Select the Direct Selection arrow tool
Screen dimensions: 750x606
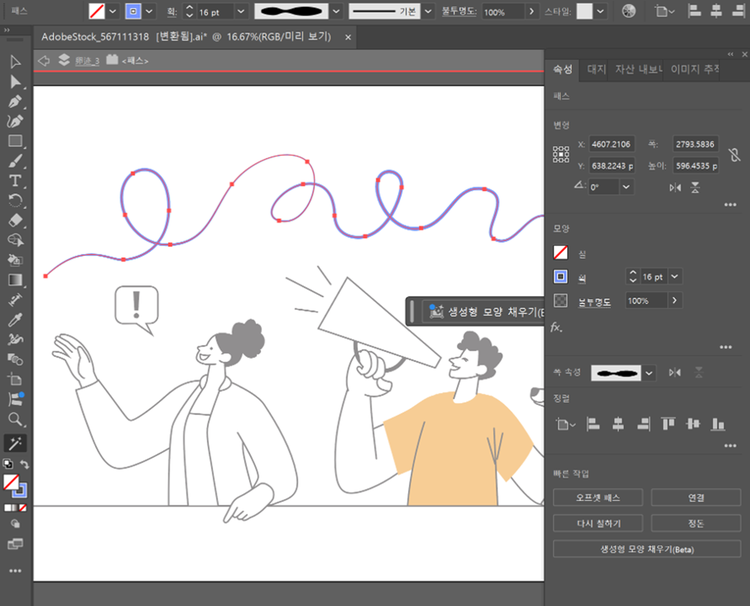15,81
